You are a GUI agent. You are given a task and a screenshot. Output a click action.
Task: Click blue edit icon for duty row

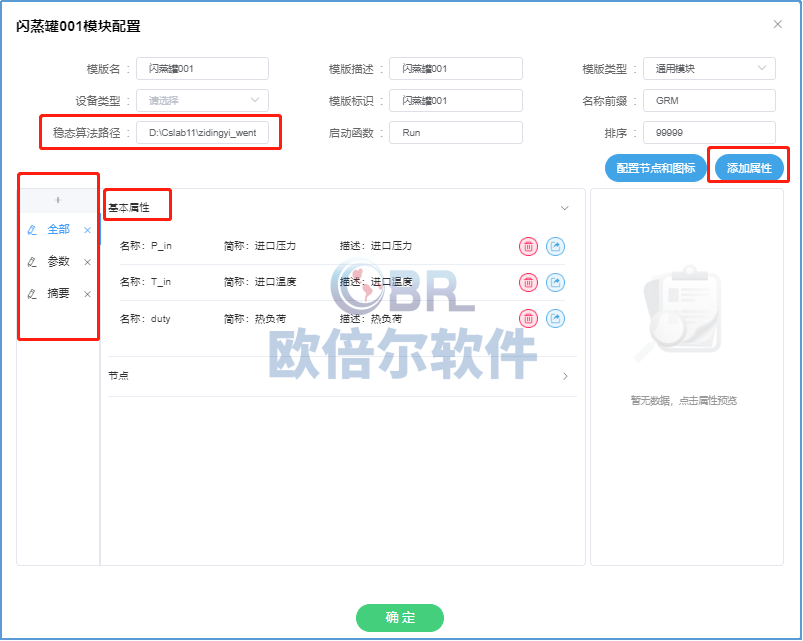click(555, 318)
